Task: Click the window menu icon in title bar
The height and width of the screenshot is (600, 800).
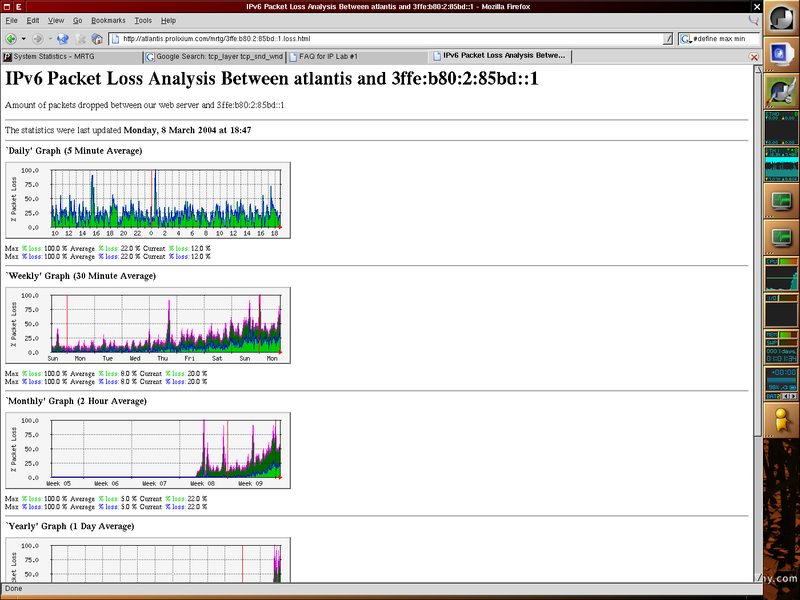Action: [7, 7]
